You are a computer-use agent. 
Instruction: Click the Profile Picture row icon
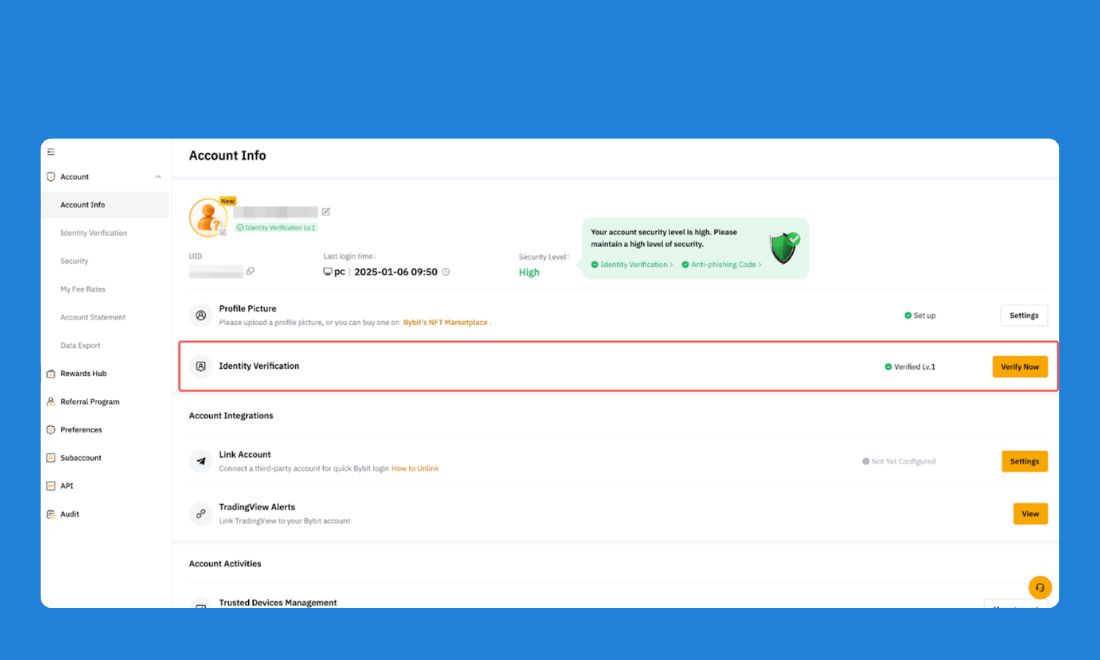point(201,316)
